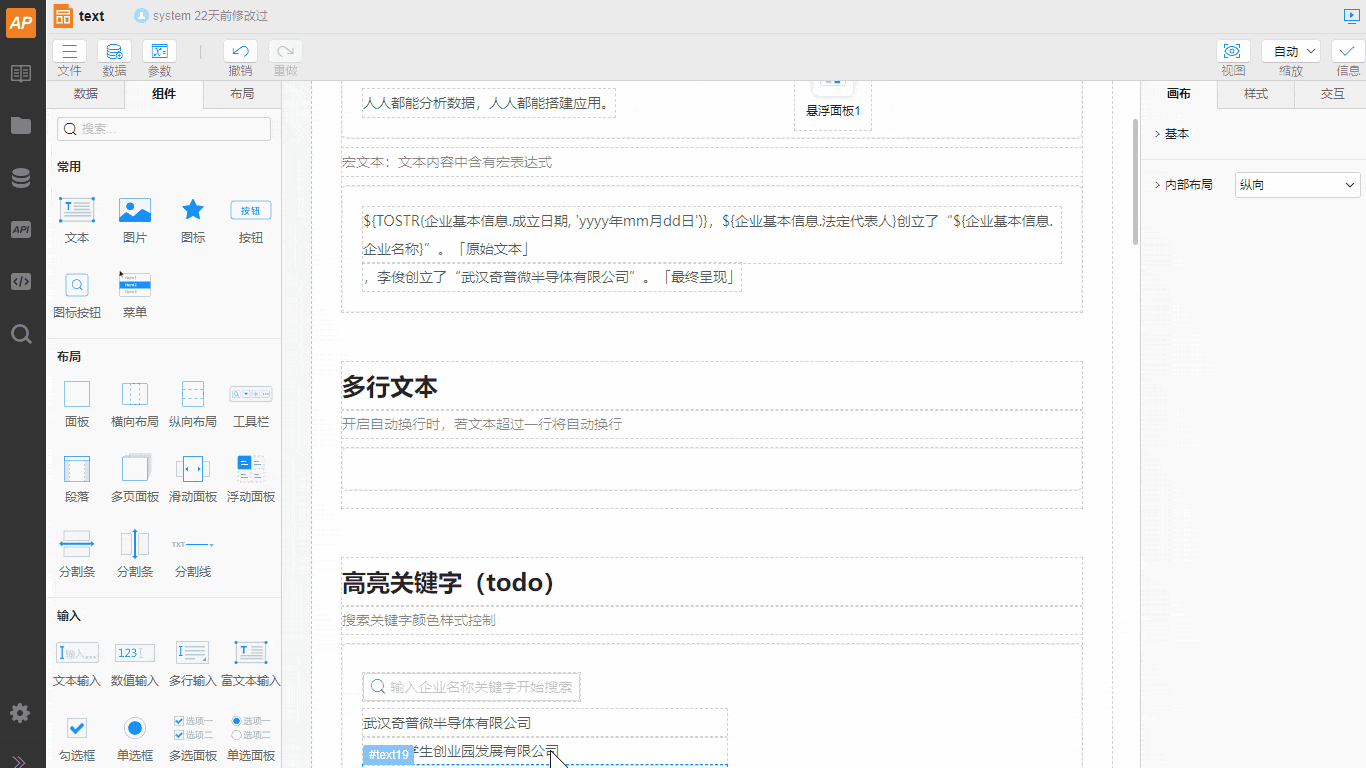Click the 信息 checkmark button

1348,52
